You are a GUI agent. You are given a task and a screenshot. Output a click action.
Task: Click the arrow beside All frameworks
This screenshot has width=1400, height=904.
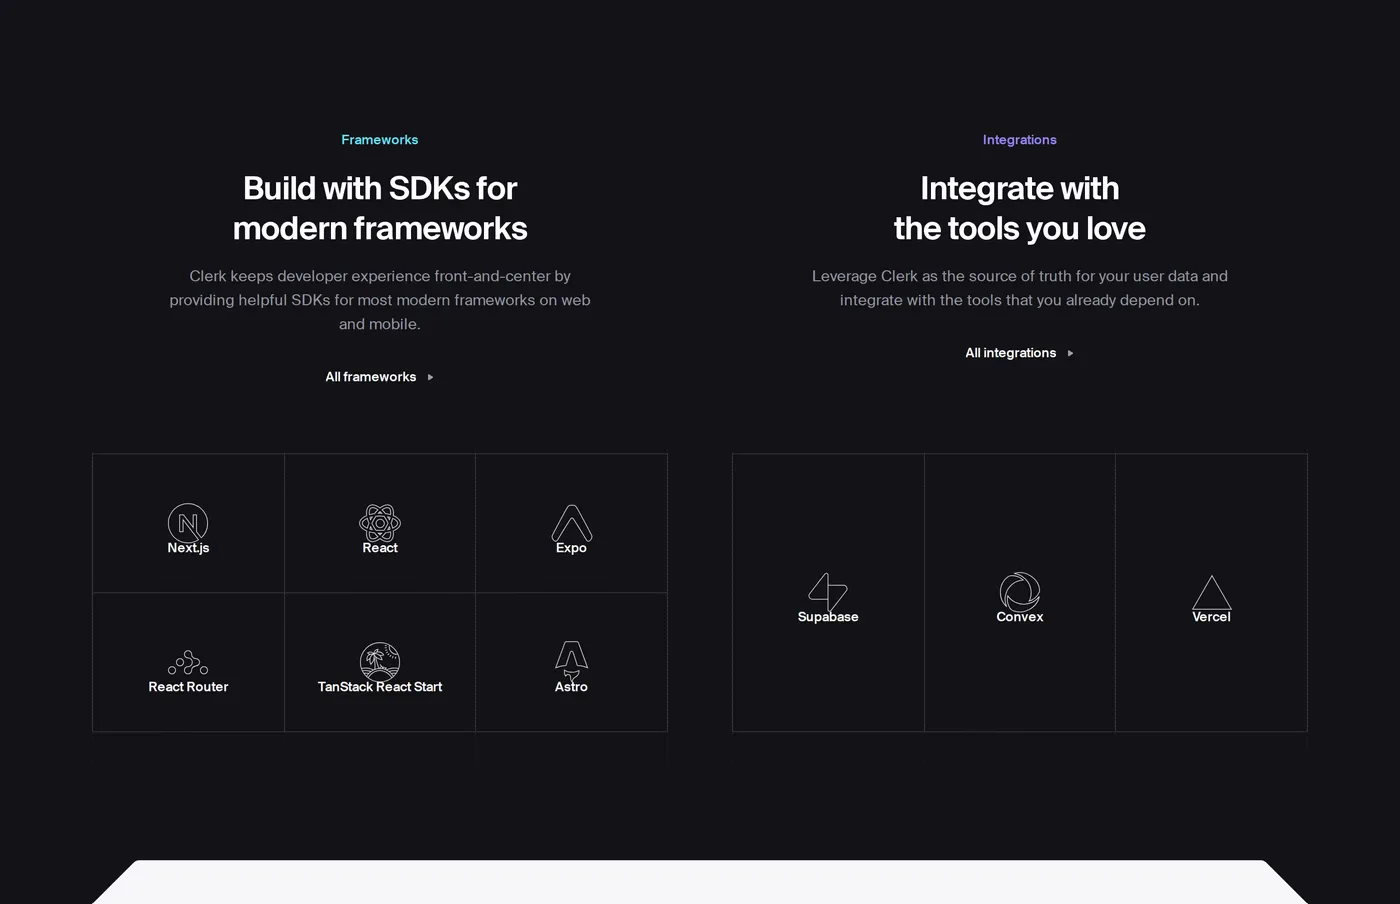(x=431, y=377)
